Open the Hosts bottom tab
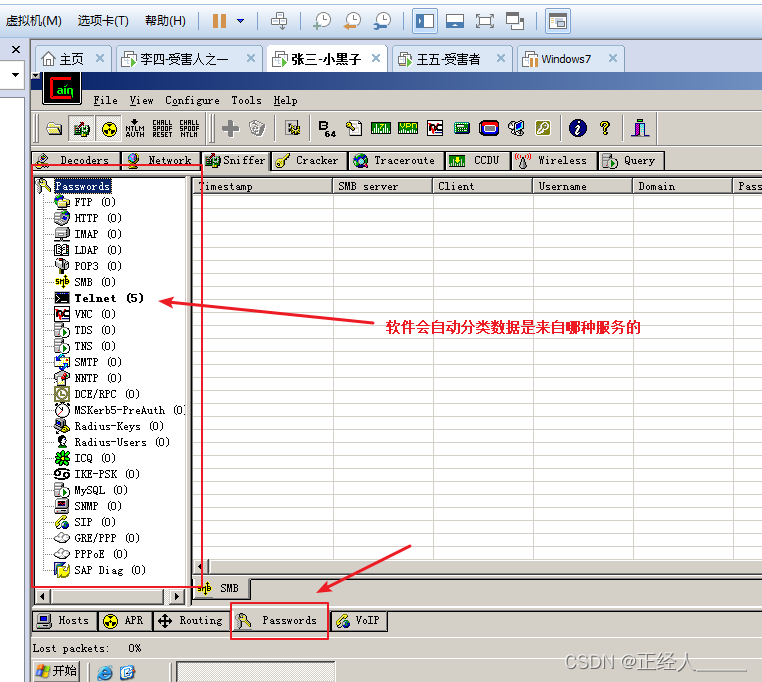 point(65,621)
